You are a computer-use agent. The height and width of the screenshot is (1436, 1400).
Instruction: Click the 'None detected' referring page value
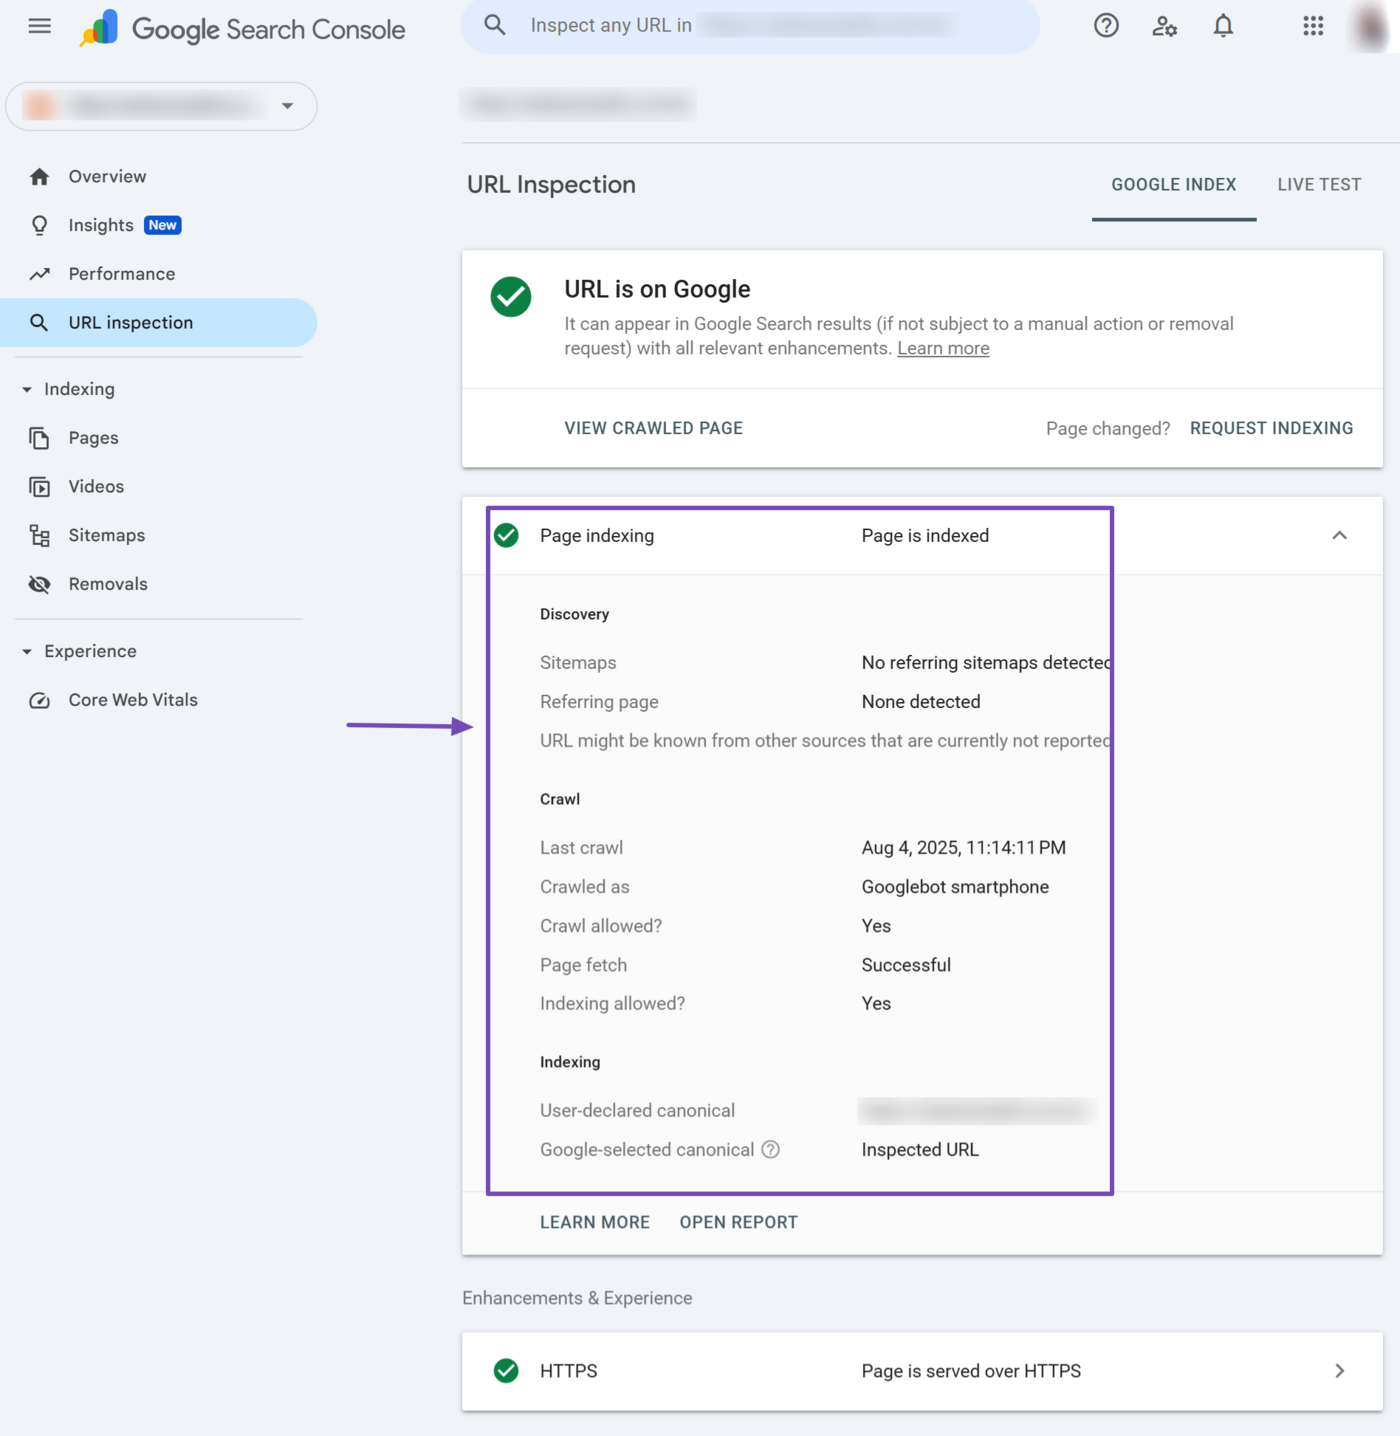(921, 702)
